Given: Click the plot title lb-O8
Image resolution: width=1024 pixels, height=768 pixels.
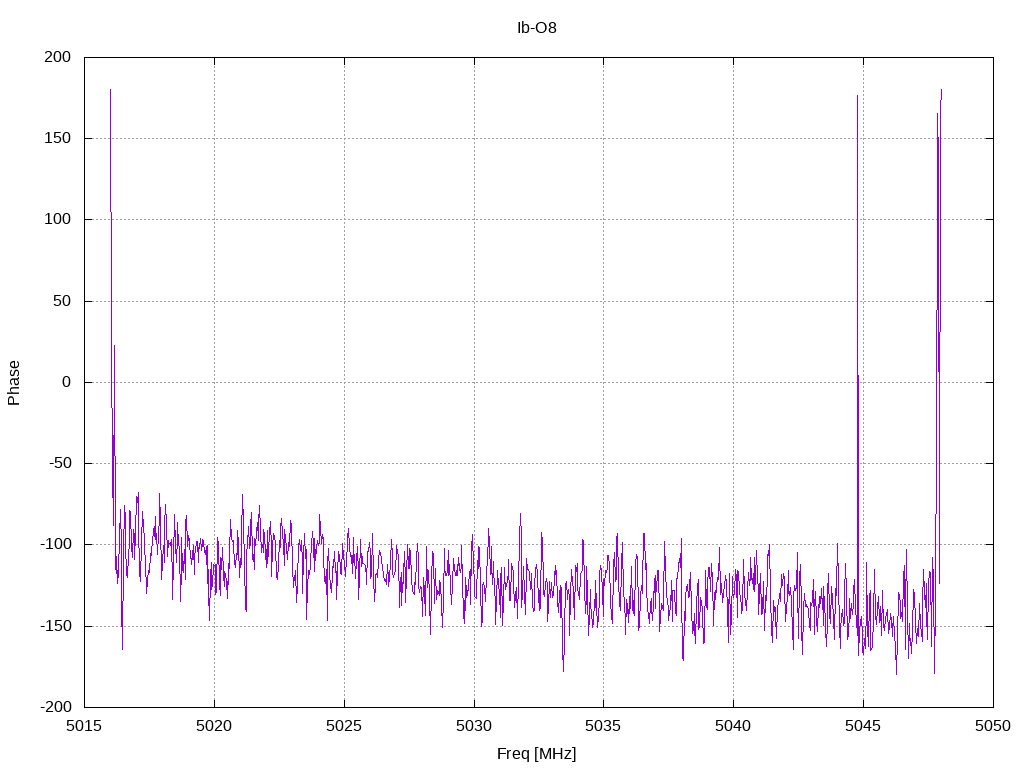Looking at the screenshot, I should point(536,27).
